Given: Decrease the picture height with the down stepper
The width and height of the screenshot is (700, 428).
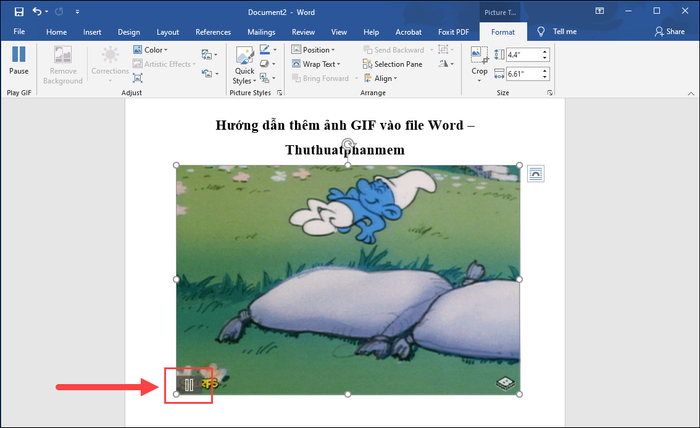Looking at the screenshot, I should point(545,58).
